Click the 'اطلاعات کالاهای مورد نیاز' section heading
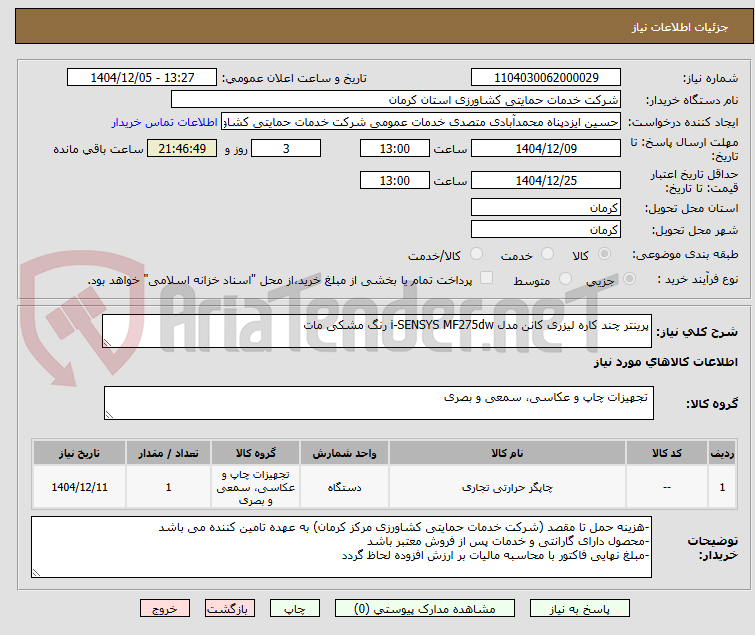The width and height of the screenshot is (755, 635). click(x=665, y=362)
